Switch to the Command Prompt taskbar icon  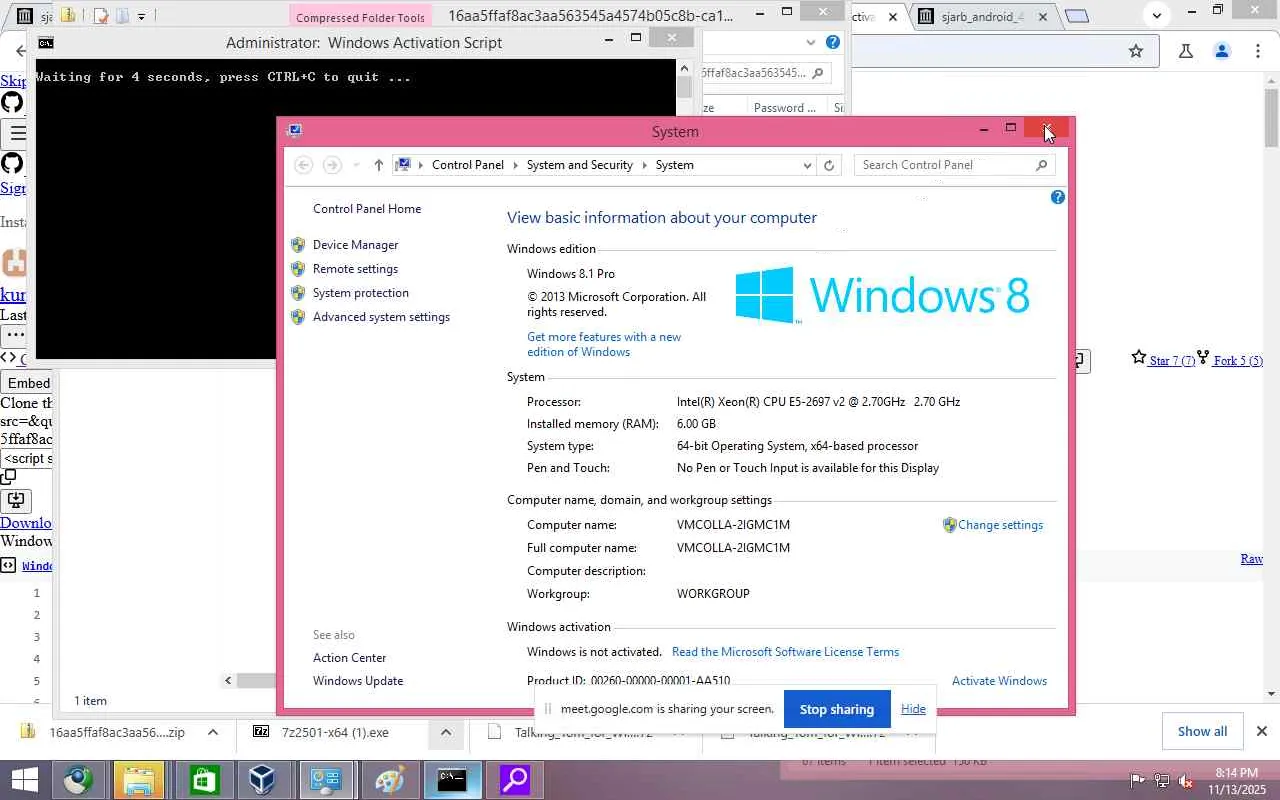pyautogui.click(x=451, y=780)
